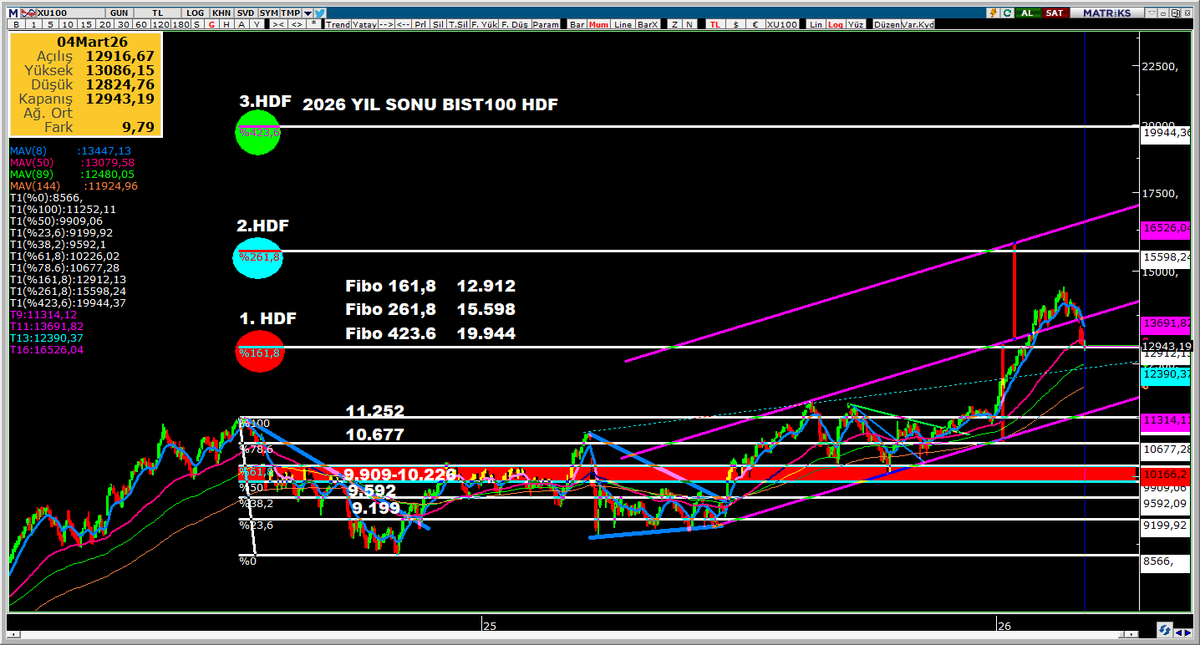The width and height of the screenshot is (1200, 645).
Task: Select the Trend line drawing tool
Action: [x=338, y=24]
